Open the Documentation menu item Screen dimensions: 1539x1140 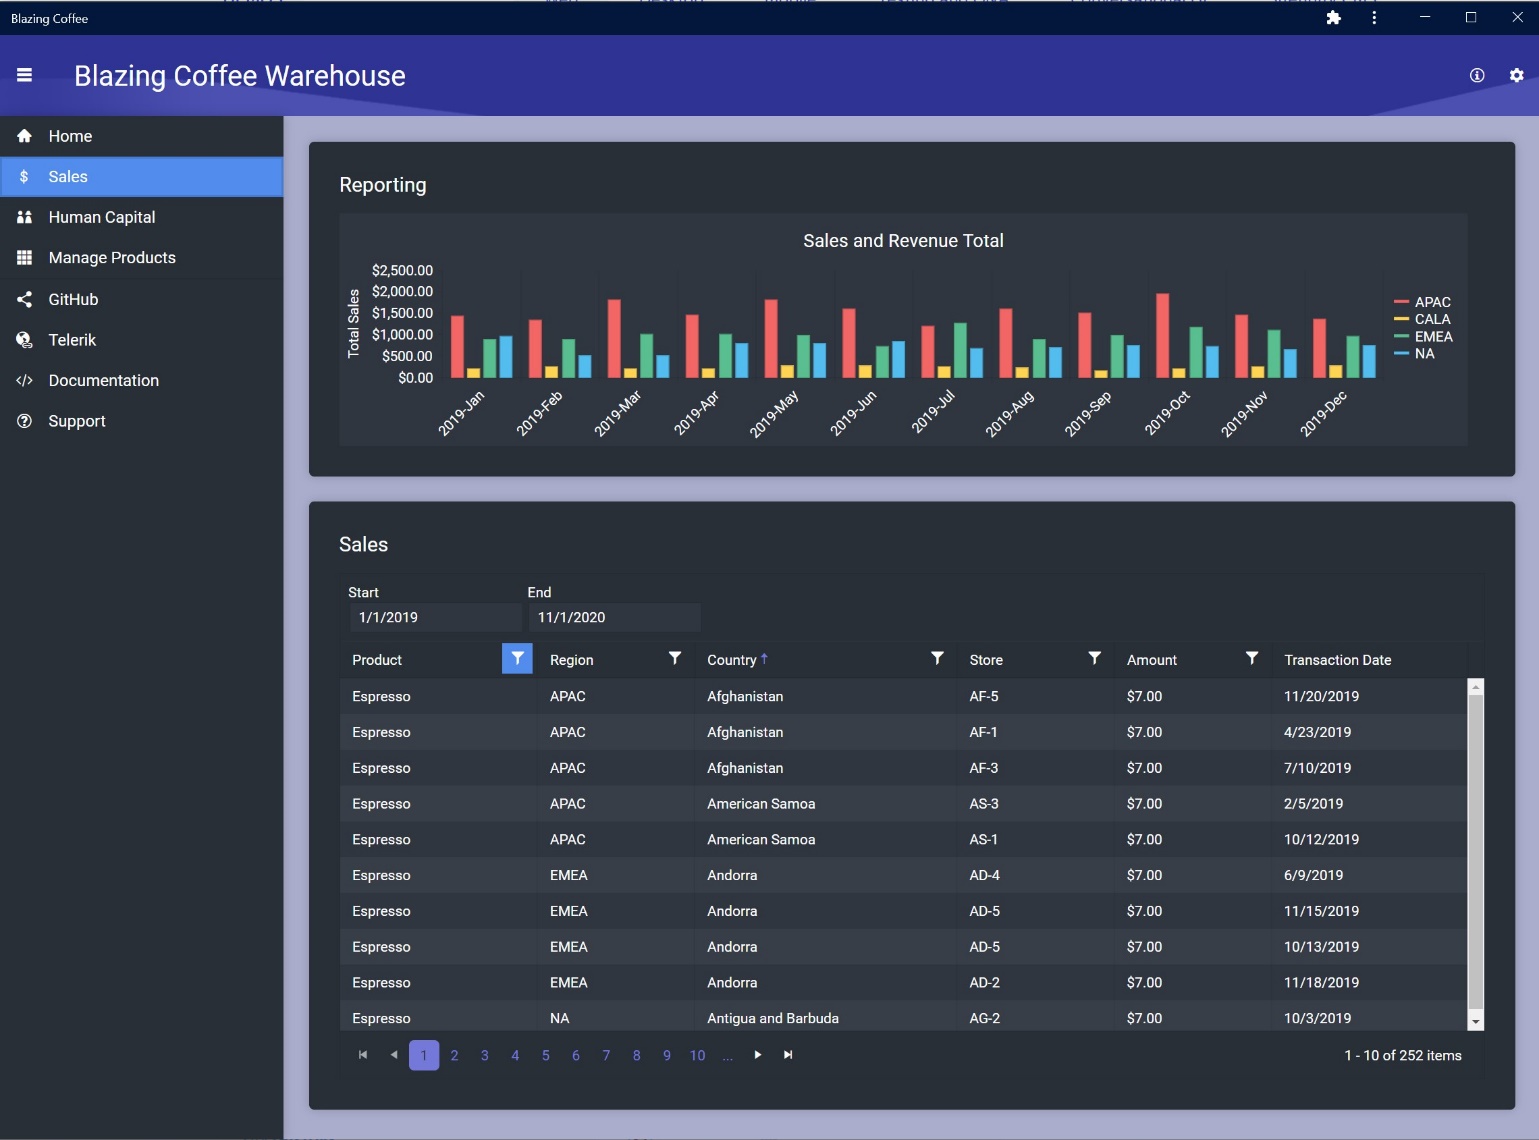pos(142,380)
